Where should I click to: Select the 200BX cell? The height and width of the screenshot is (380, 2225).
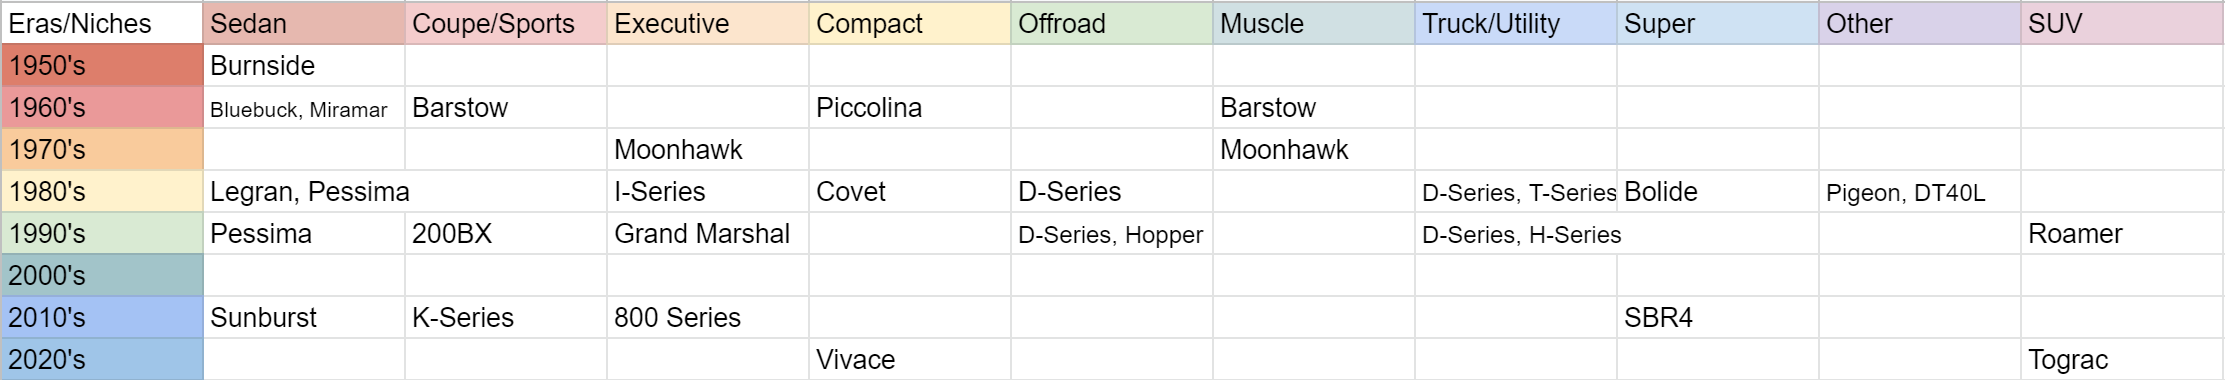[506, 233]
